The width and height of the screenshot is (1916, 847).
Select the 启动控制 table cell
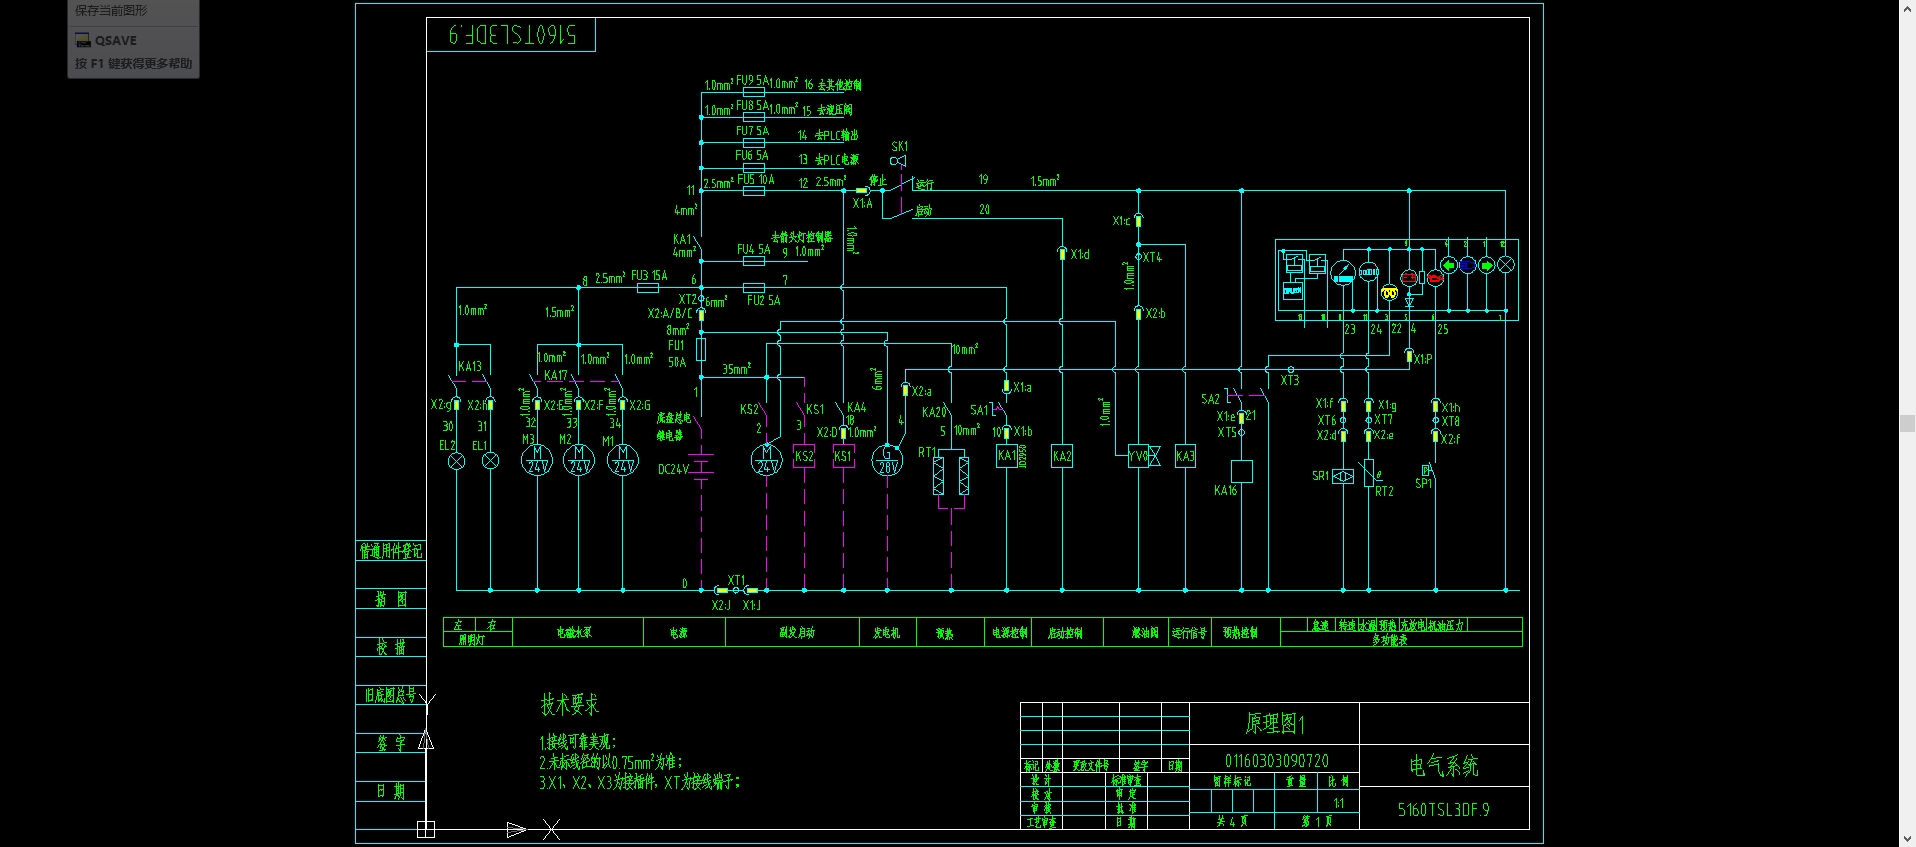tap(1066, 632)
